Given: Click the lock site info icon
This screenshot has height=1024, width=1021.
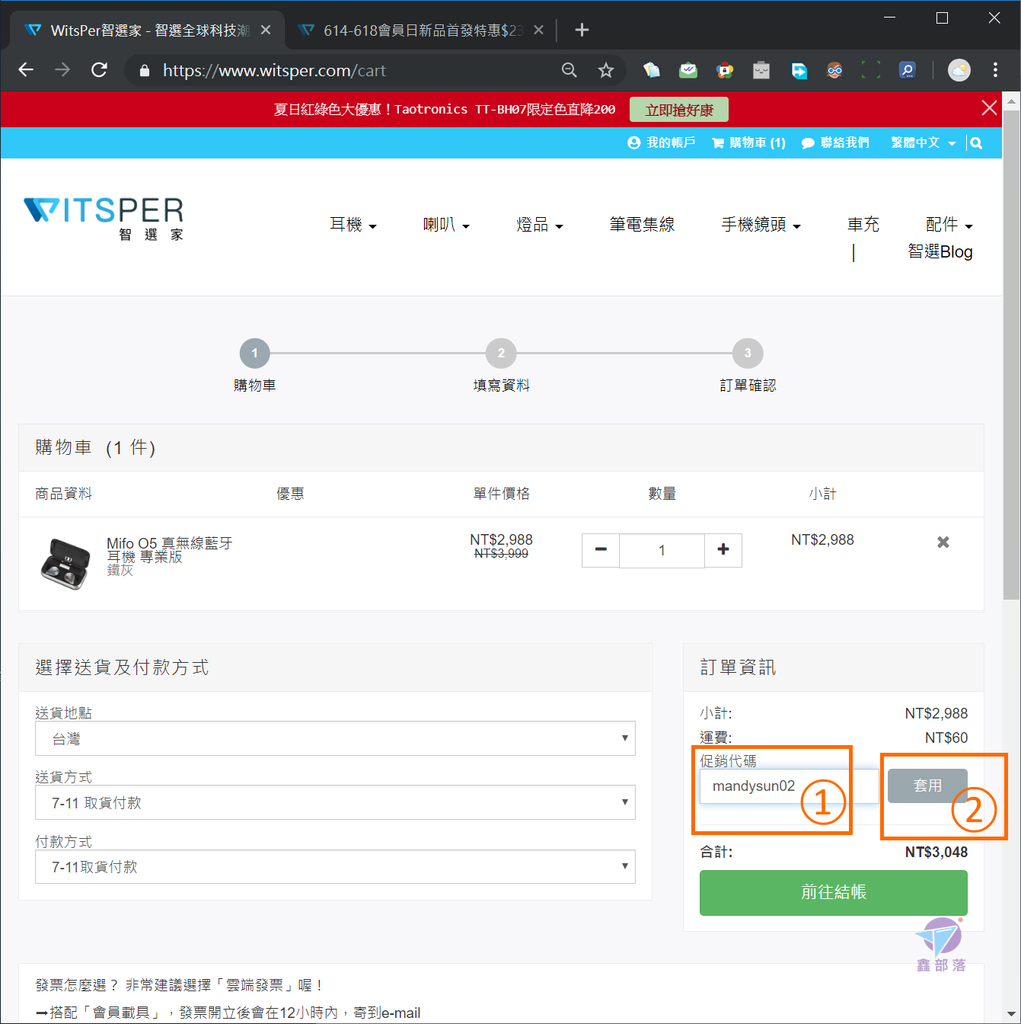Looking at the screenshot, I should point(145,71).
